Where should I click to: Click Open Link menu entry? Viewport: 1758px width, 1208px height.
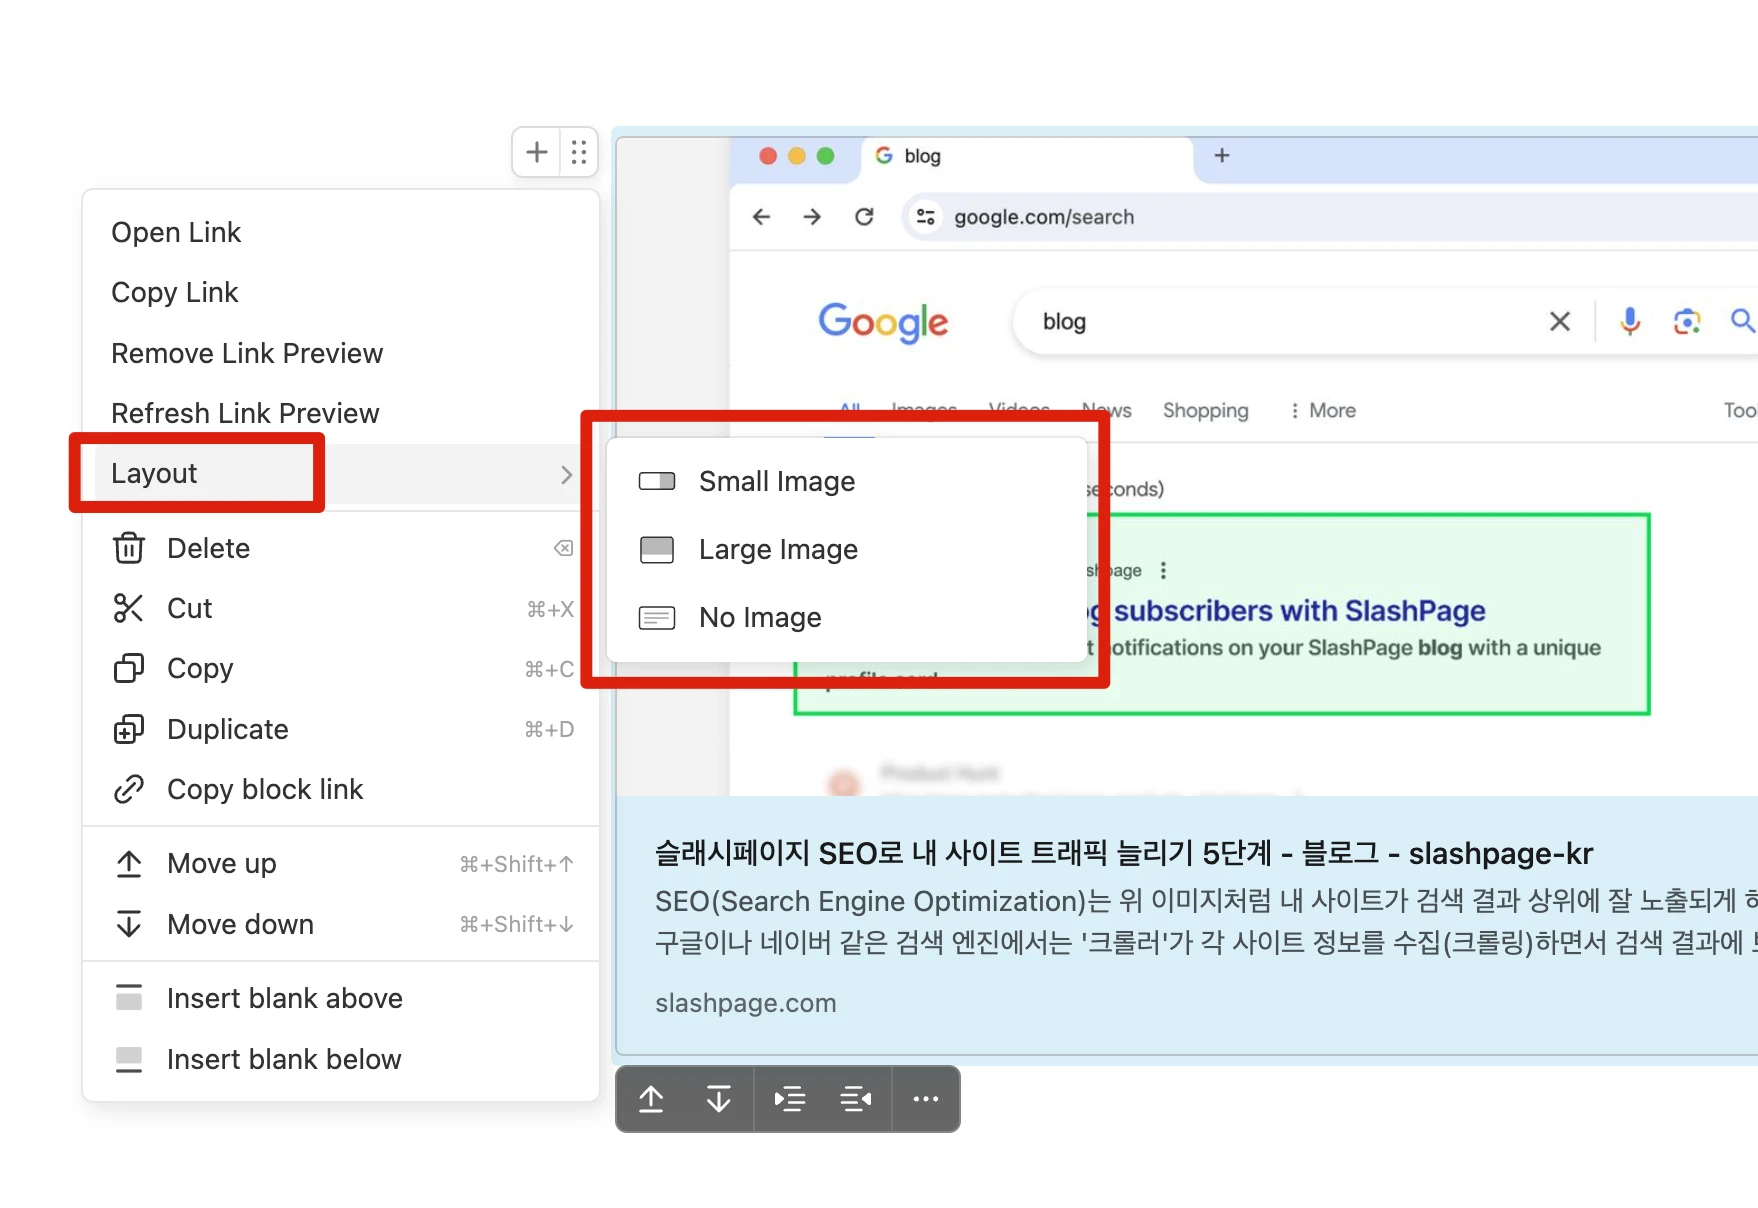click(x=176, y=233)
